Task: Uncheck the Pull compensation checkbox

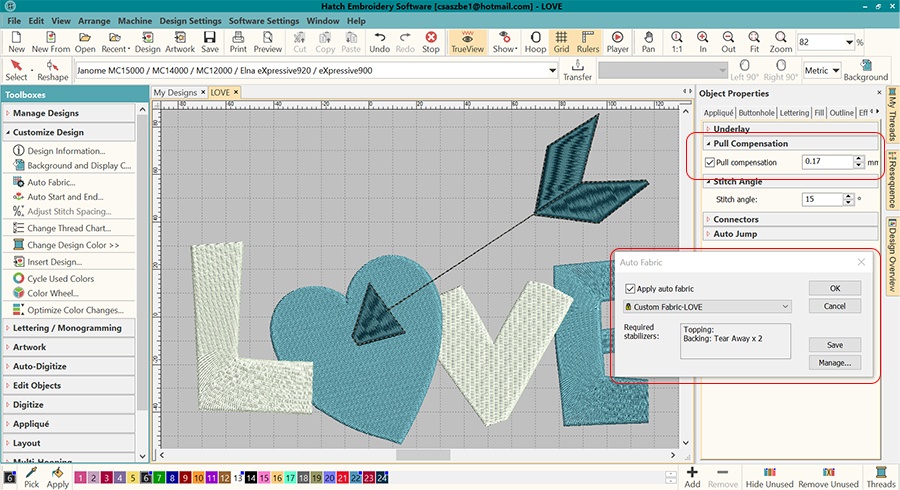Action: pyautogui.click(x=710, y=162)
